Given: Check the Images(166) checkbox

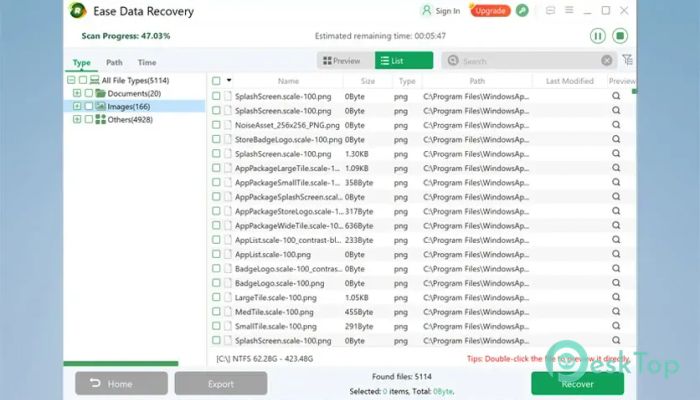Looking at the screenshot, I should (88, 106).
